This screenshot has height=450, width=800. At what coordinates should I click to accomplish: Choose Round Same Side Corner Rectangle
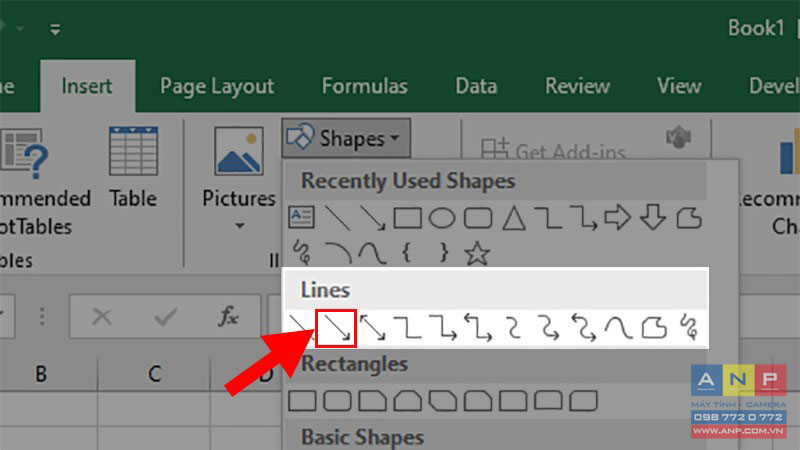548,401
